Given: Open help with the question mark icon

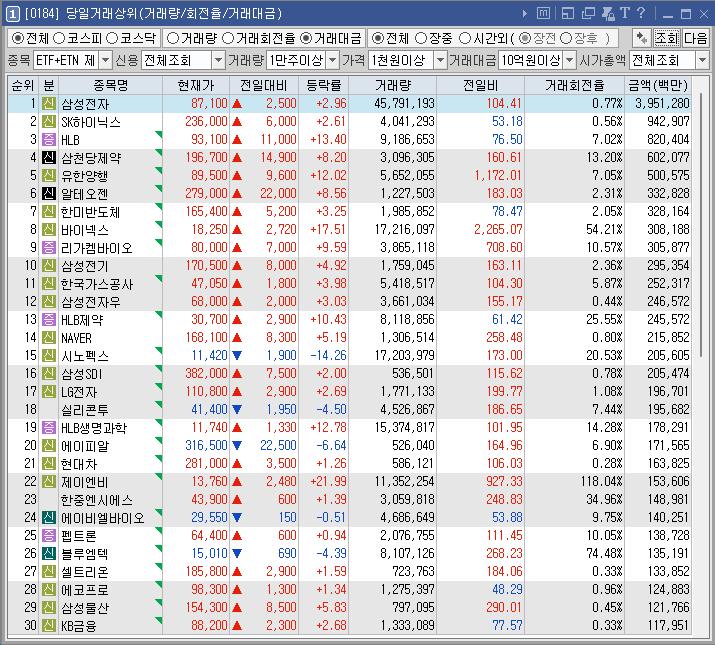Looking at the screenshot, I should click(641, 13).
